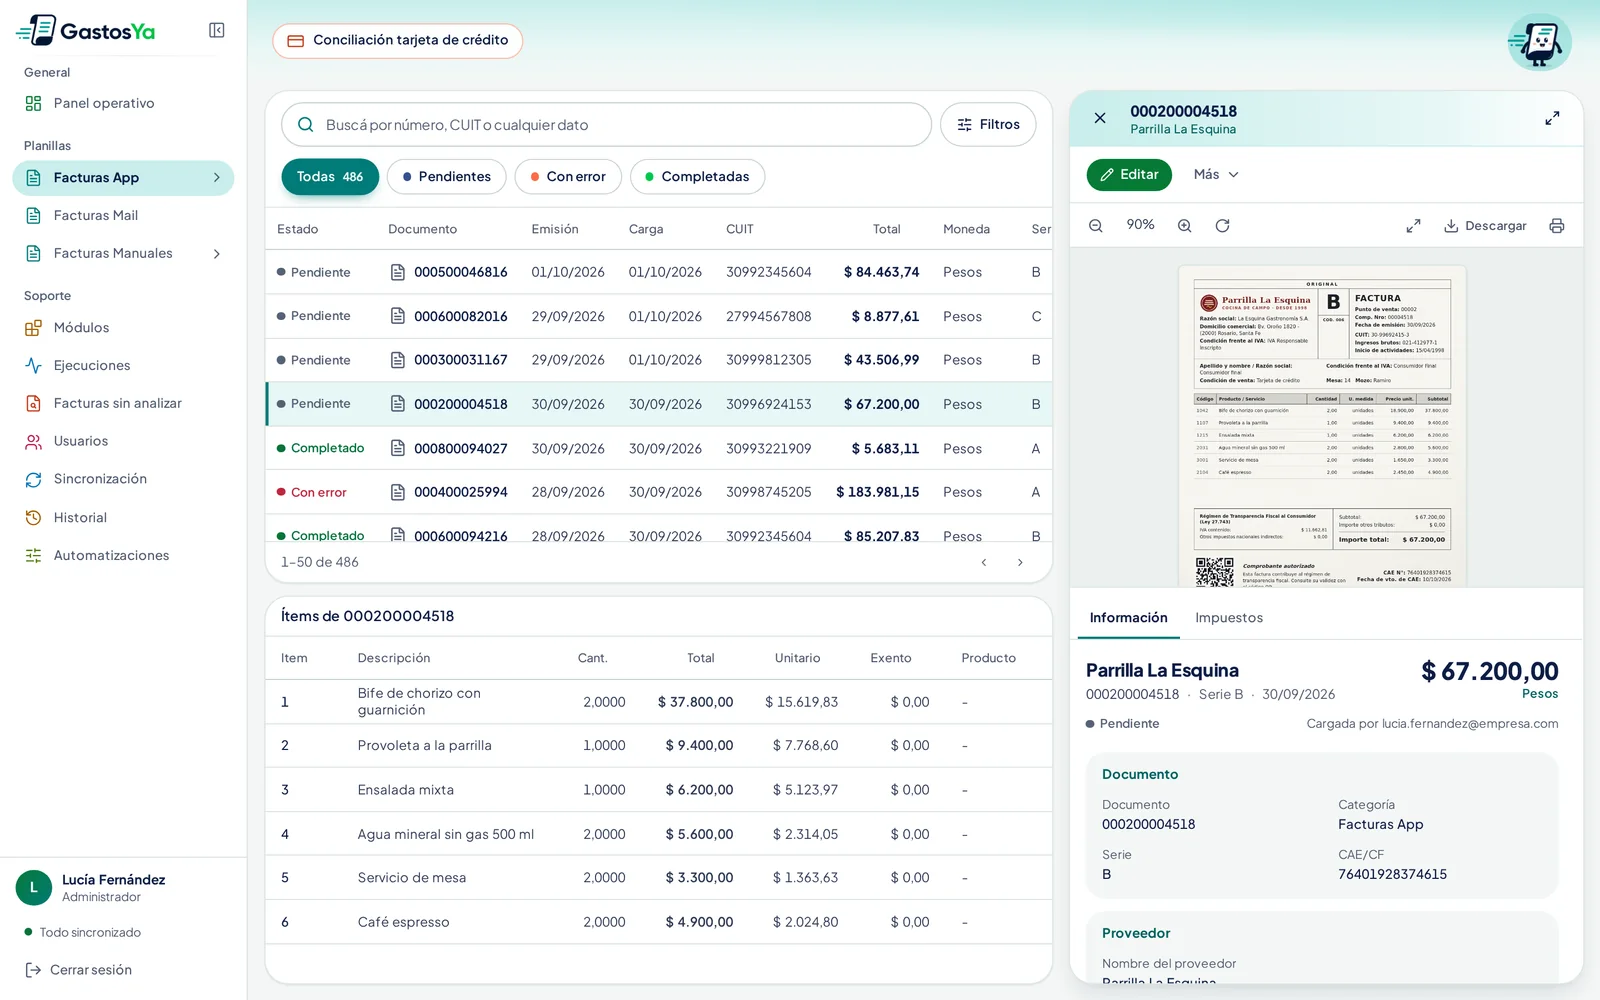
Task: Expand the Facturas App submenu chevron
Action: 216,178
